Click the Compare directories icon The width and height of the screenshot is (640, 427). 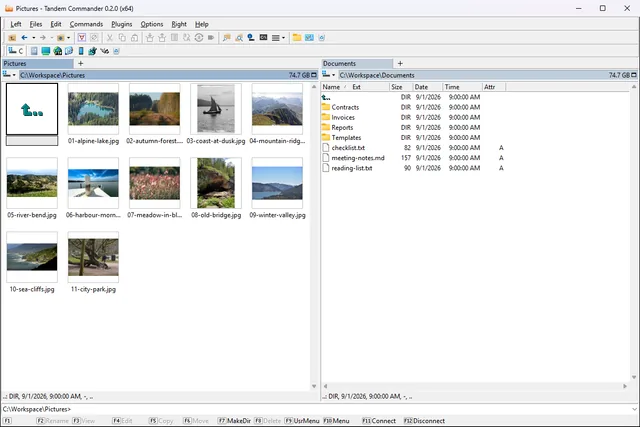[x=174, y=38]
